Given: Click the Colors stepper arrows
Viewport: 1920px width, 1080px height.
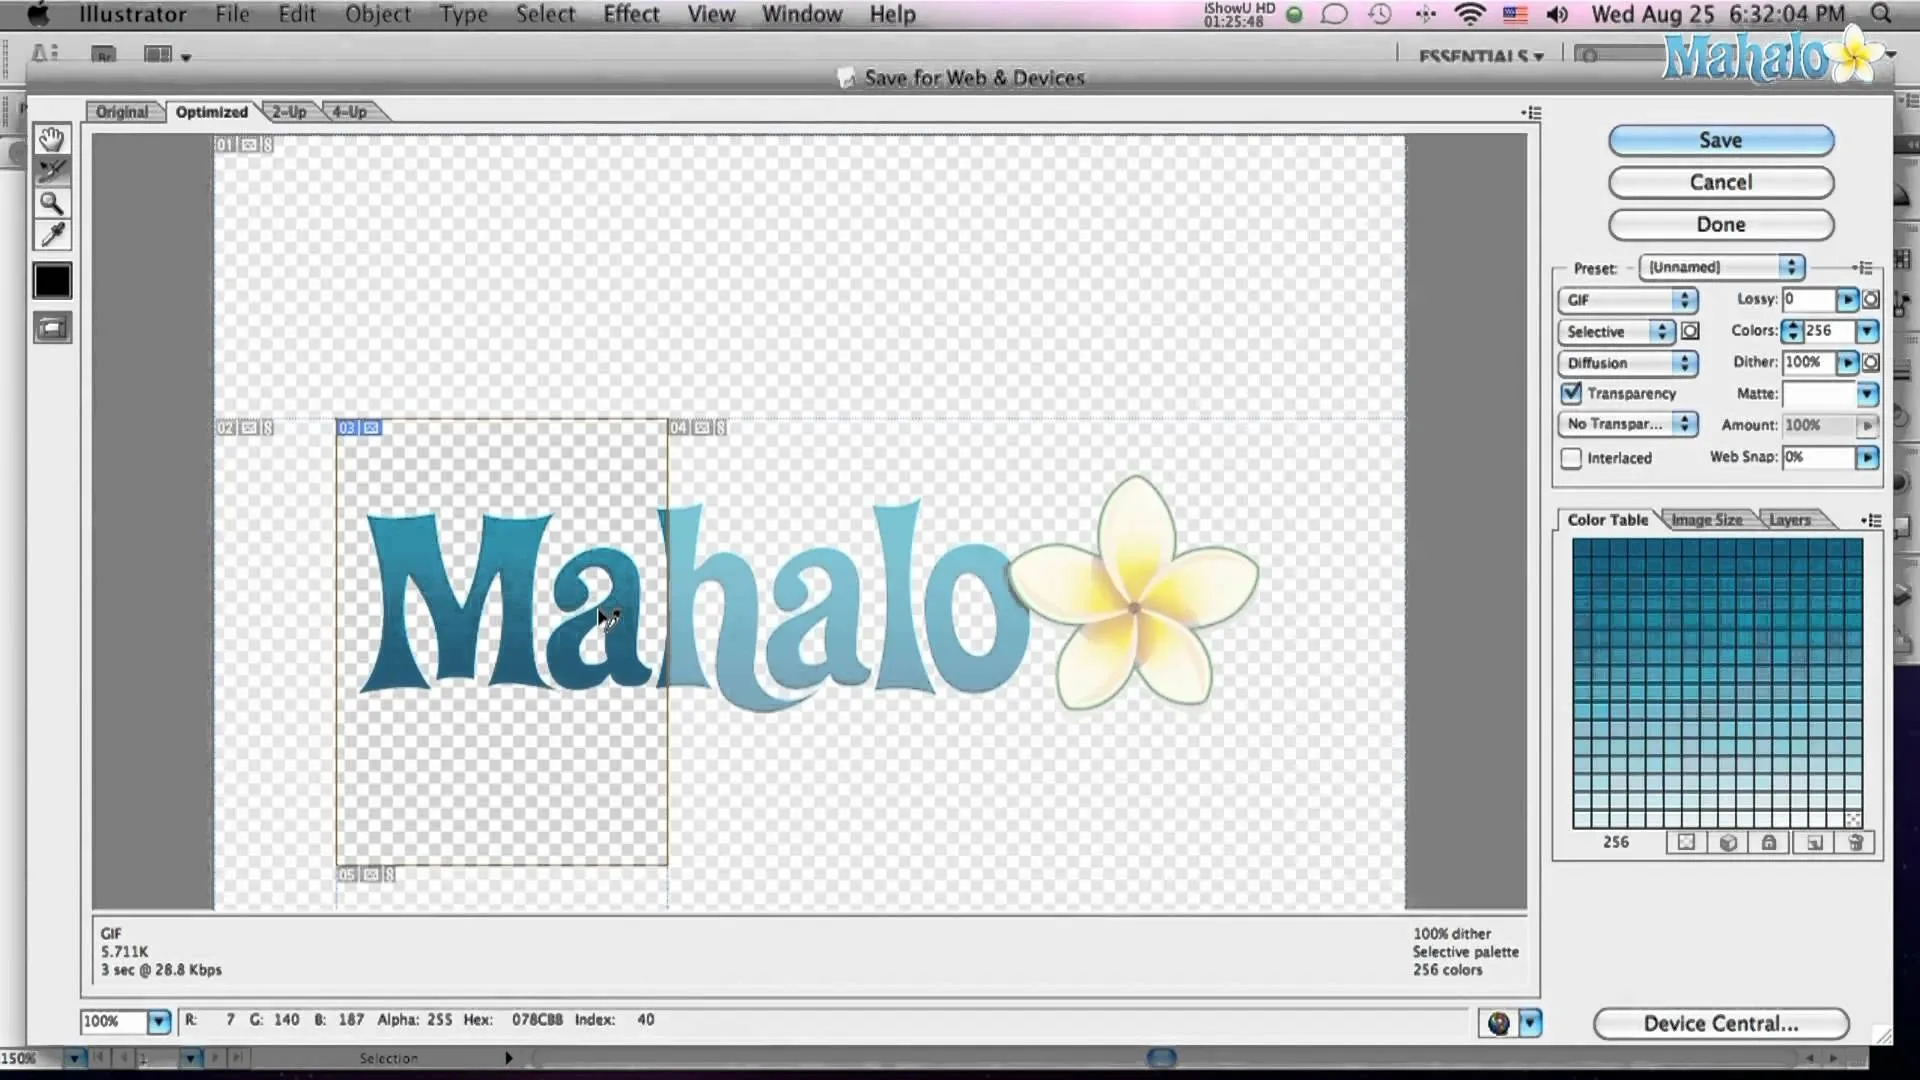Looking at the screenshot, I should point(1793,331).
